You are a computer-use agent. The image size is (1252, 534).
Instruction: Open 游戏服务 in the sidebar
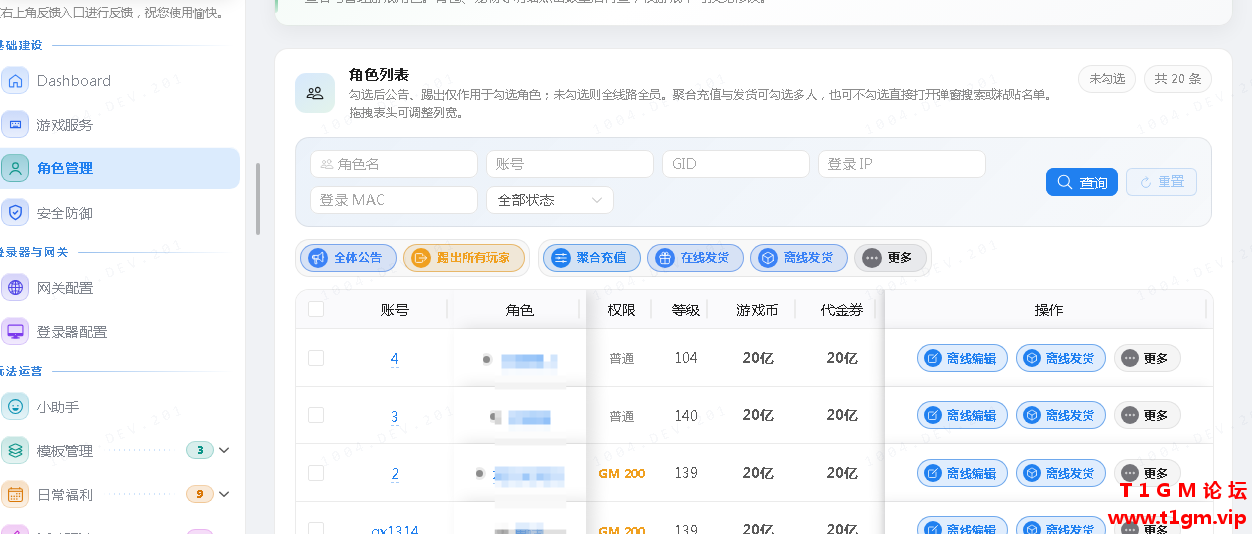click(x=118, y=125)
